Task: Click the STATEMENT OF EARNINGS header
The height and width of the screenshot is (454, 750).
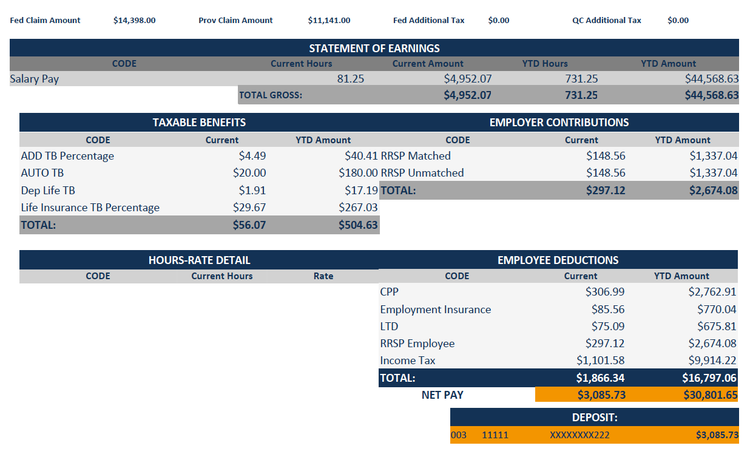Action: pyautogui.click(x=374, y=48)
